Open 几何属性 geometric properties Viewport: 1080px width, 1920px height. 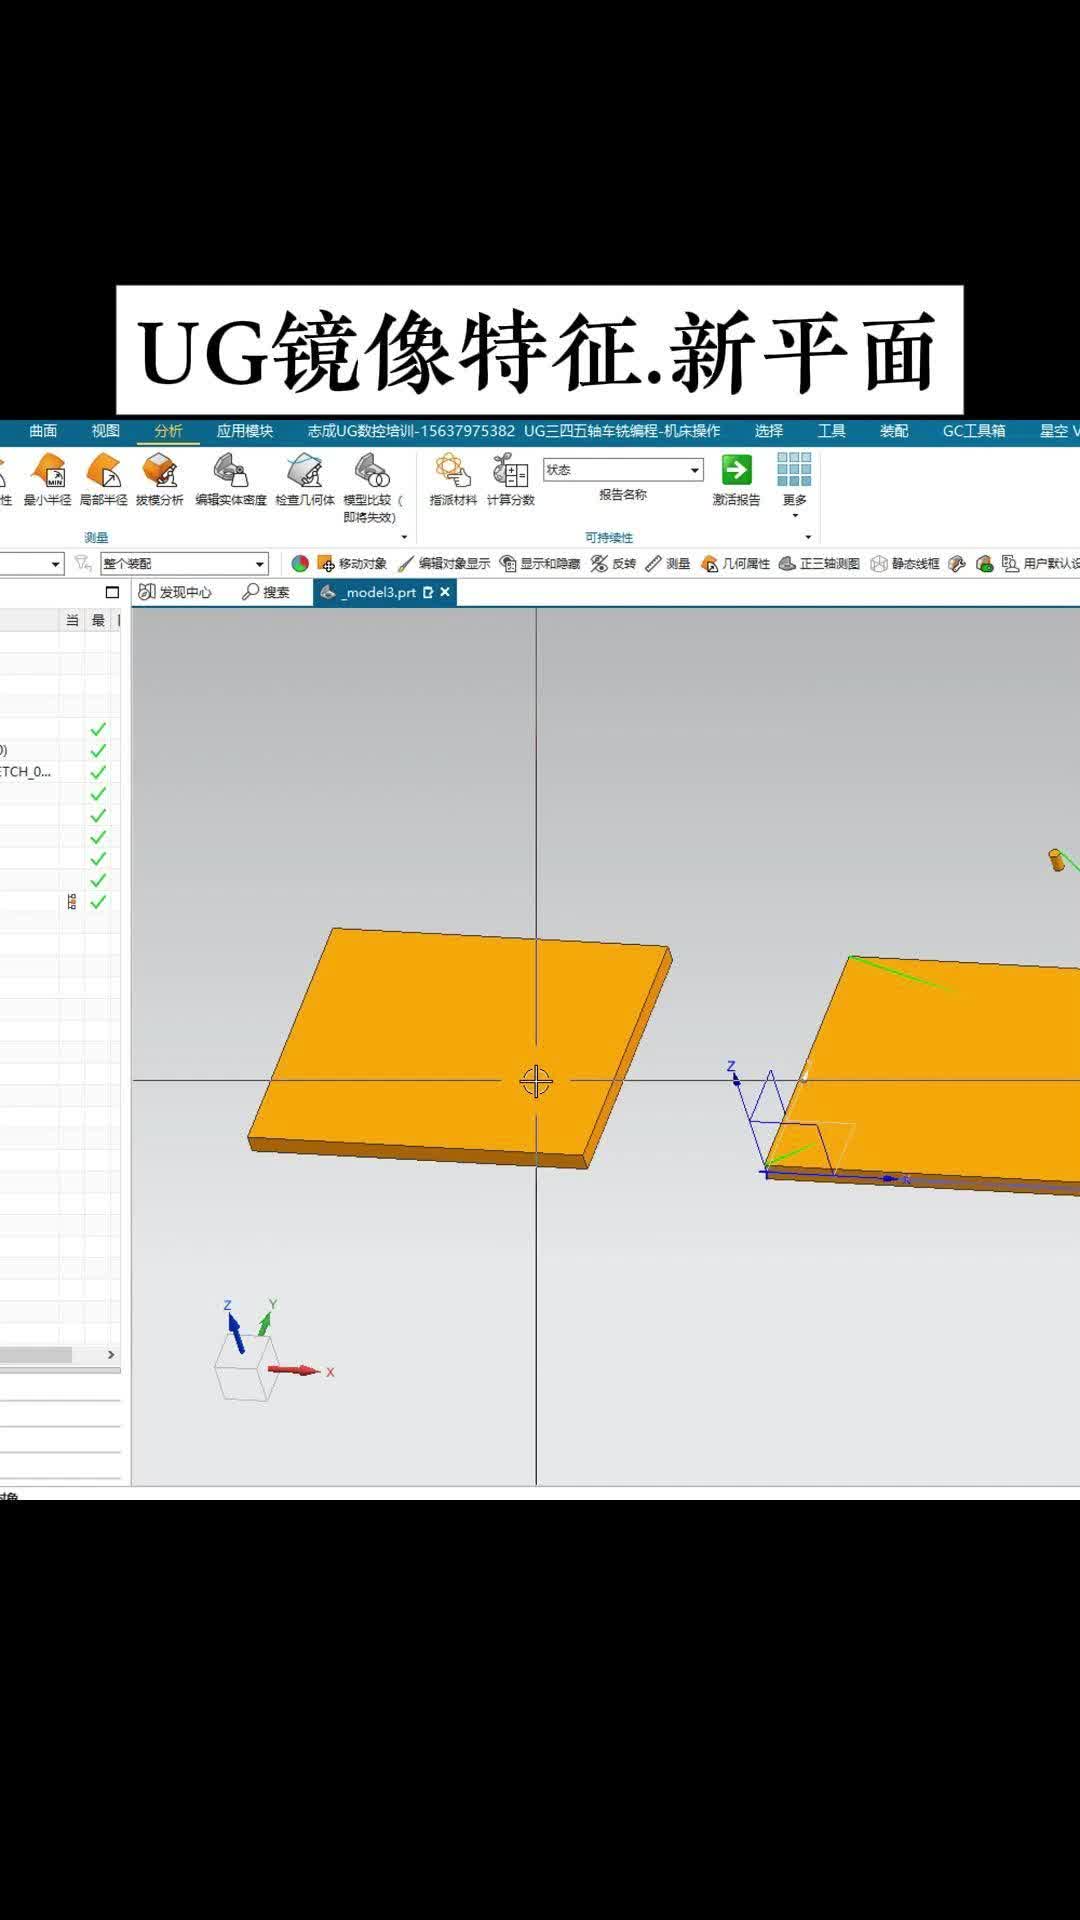point(735,564)
